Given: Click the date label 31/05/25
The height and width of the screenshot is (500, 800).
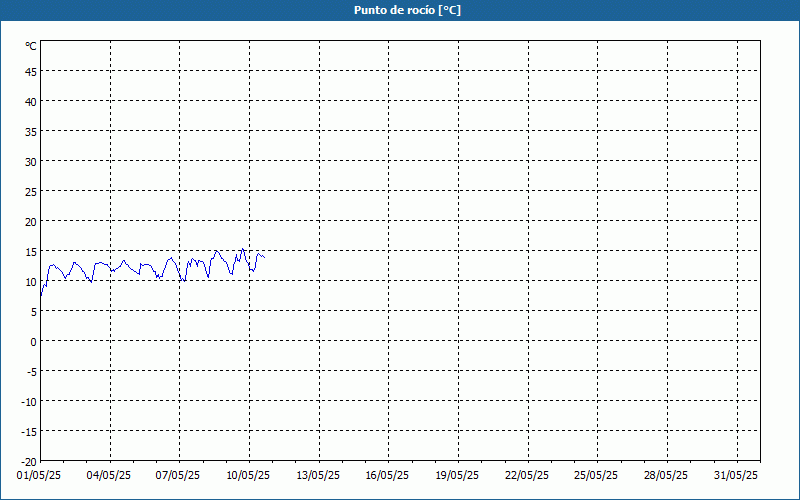Looking at the screenshot, I should pyautogui.click(x=736, y=476).
